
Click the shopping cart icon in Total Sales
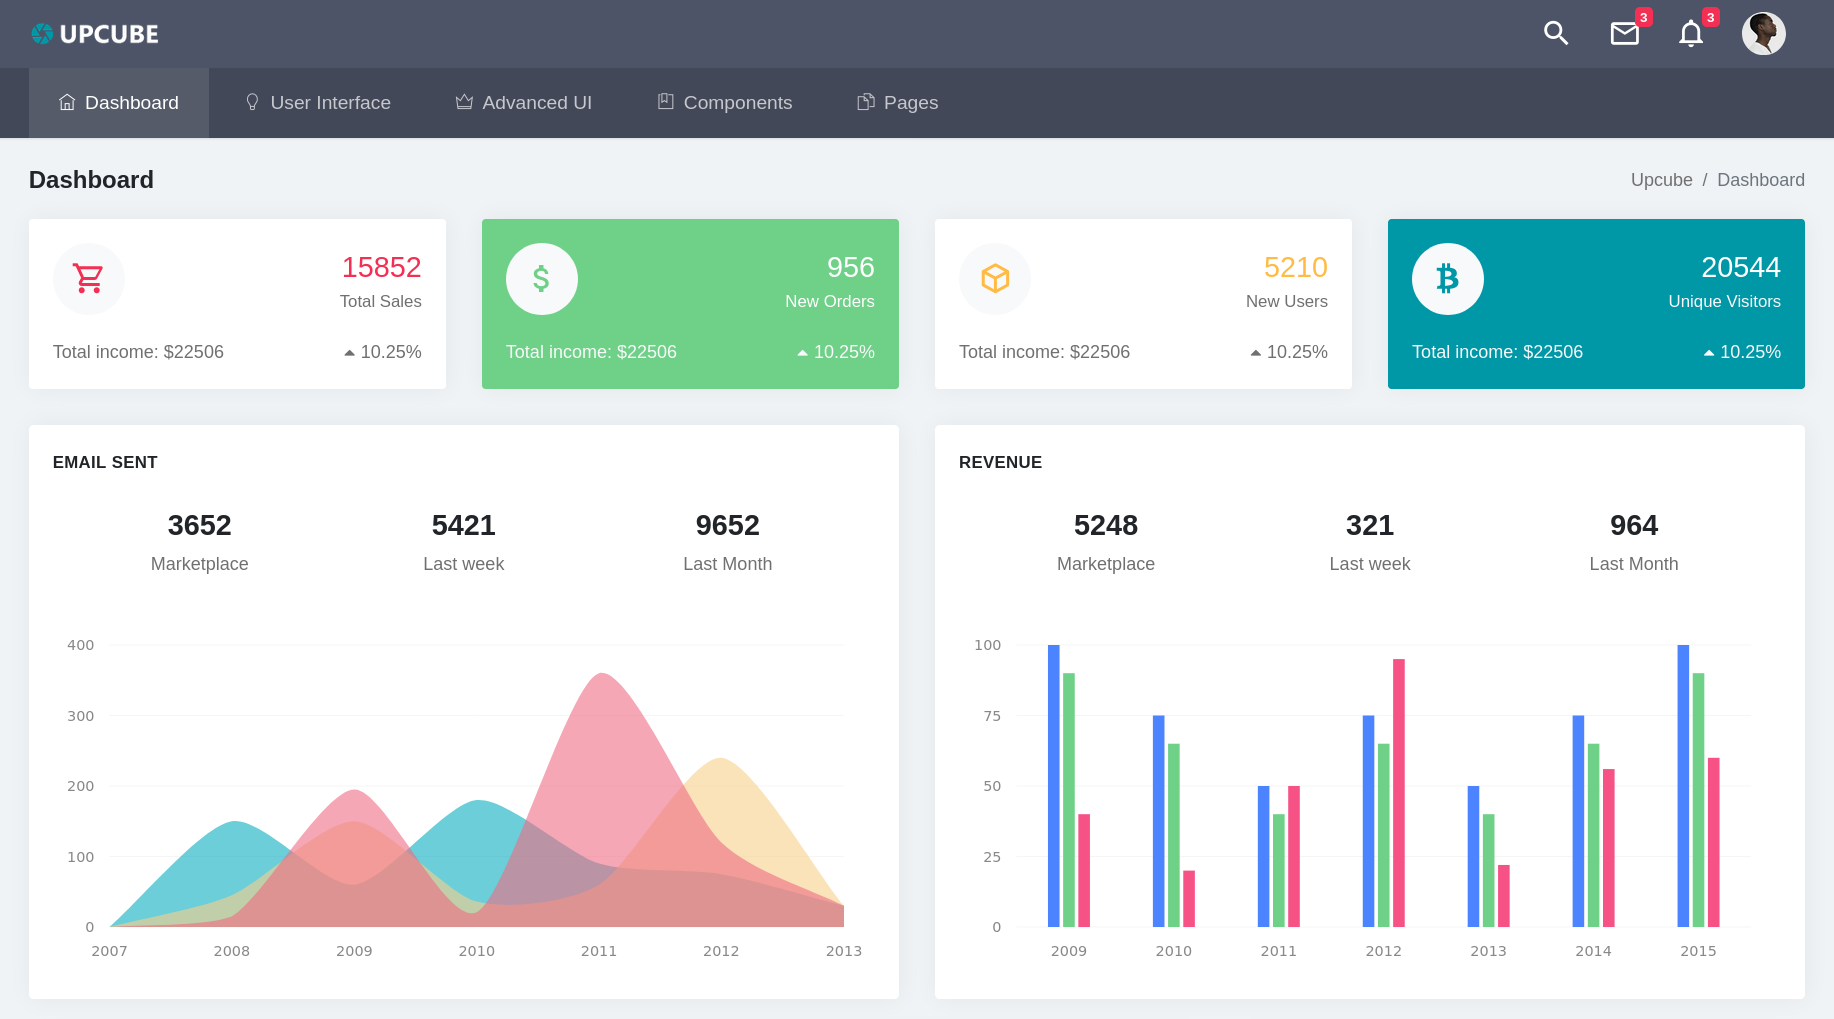(x=89, y=279)
